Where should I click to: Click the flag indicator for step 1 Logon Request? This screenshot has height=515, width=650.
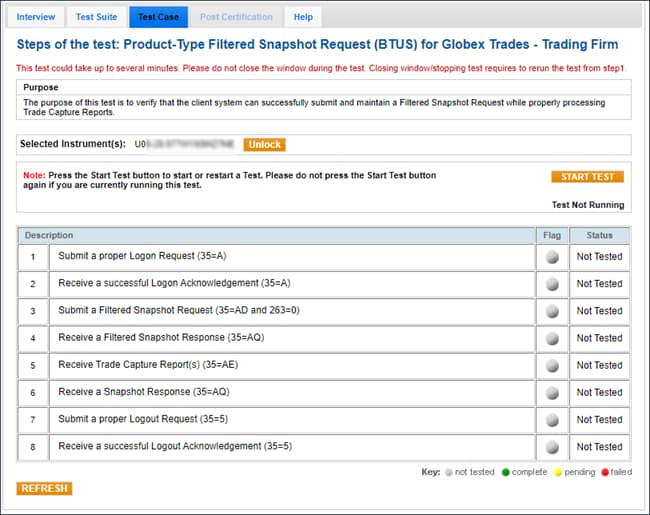point(551,257)
